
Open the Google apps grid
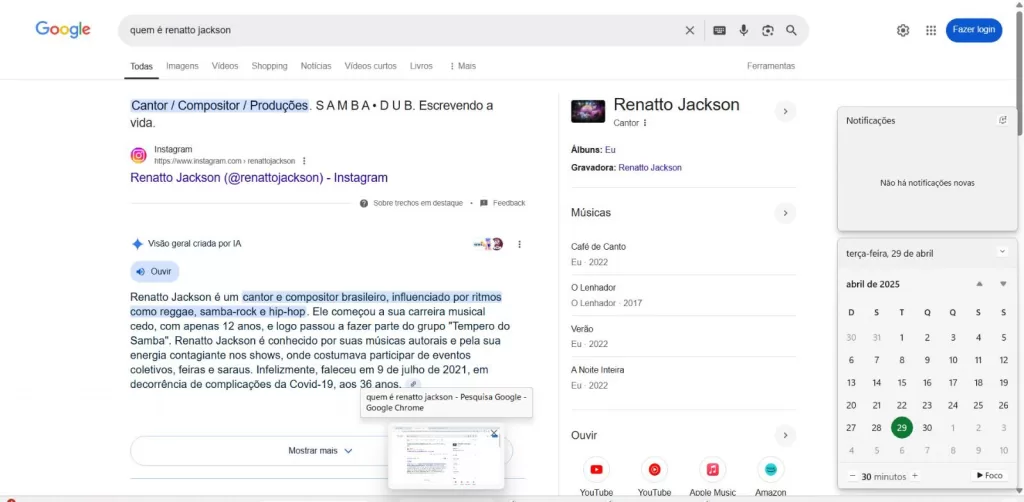click(x=931, y=30)
